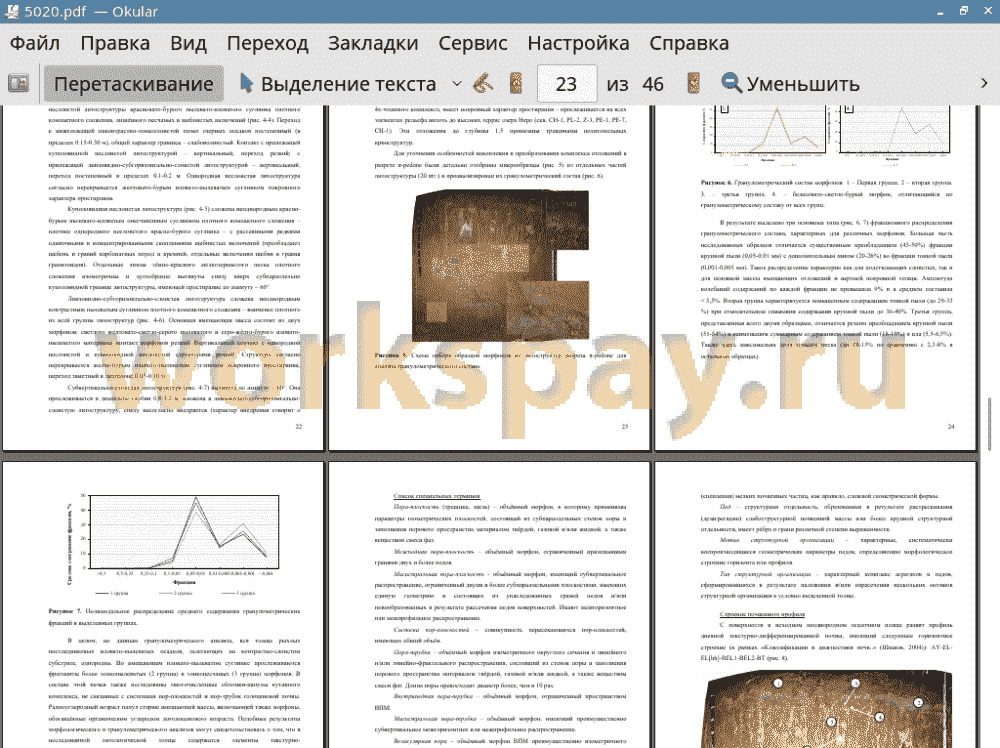Click the page number 22 at the page bottom

(298, 427)
